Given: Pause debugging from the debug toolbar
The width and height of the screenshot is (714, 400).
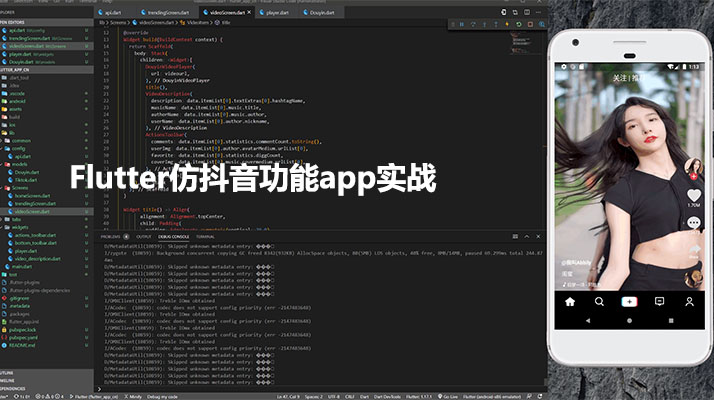Looking at the screenshot, I should (x=461, y=24).
